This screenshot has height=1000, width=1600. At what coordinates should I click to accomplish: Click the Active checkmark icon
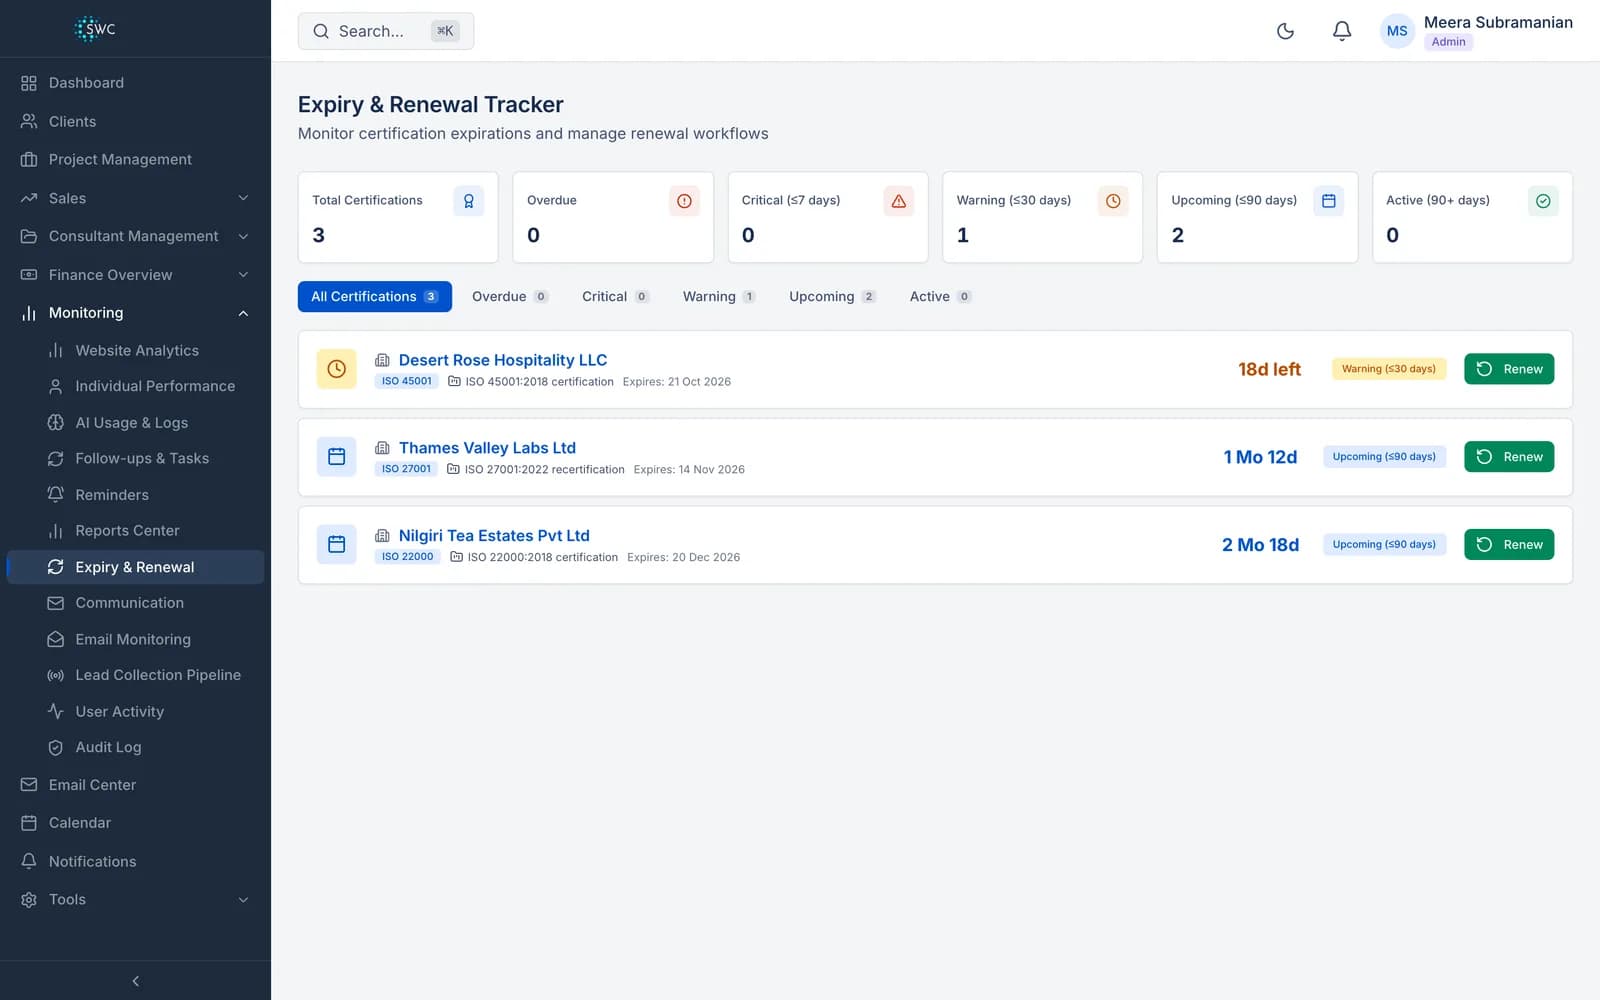click(1543, 201)
